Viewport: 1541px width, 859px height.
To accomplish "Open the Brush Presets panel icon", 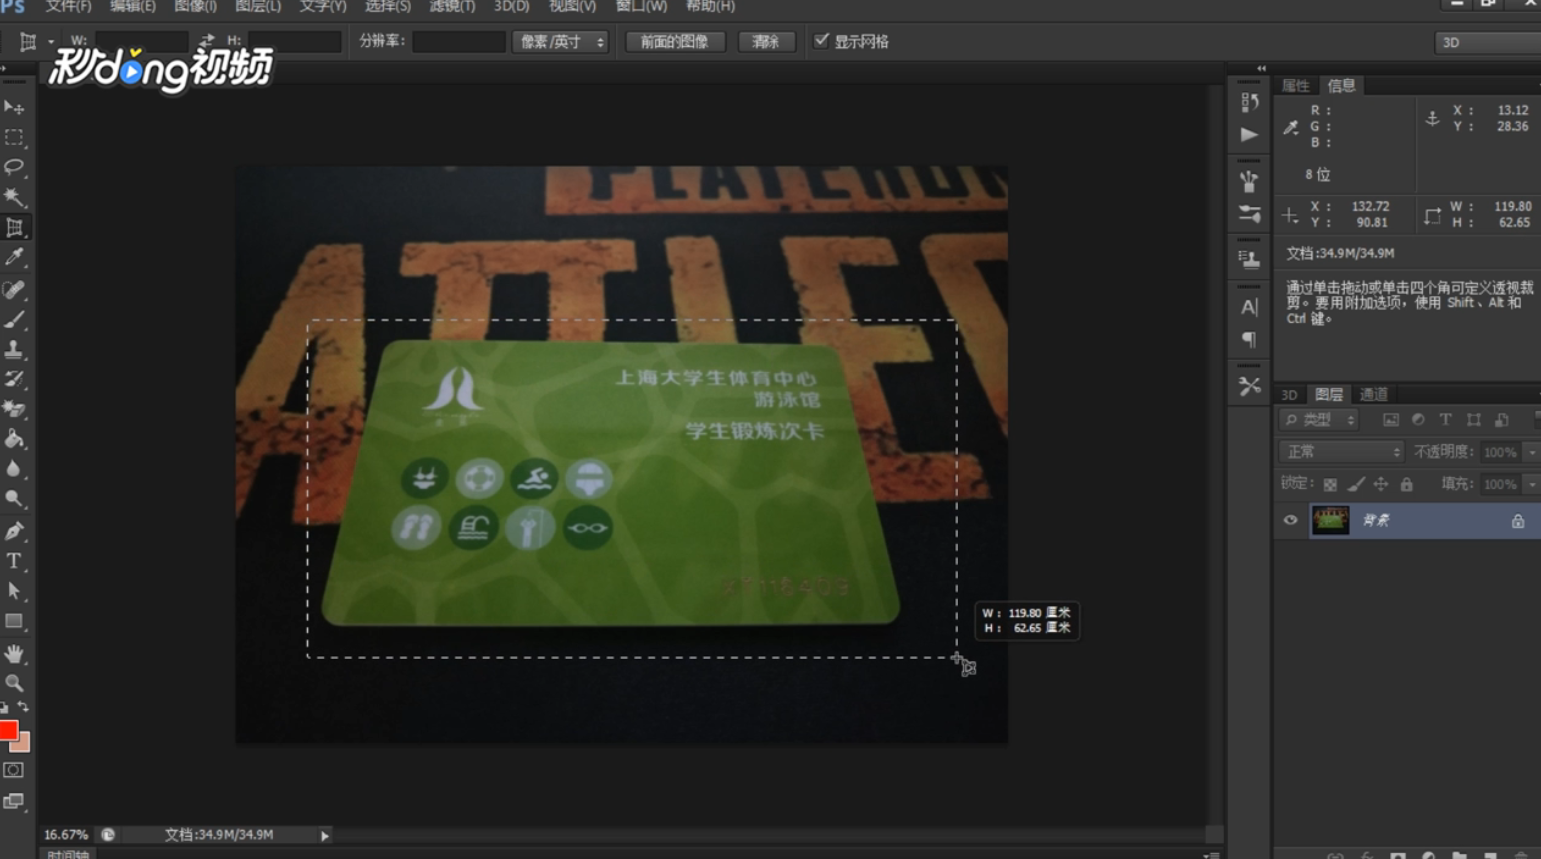I will [1249, 181].
